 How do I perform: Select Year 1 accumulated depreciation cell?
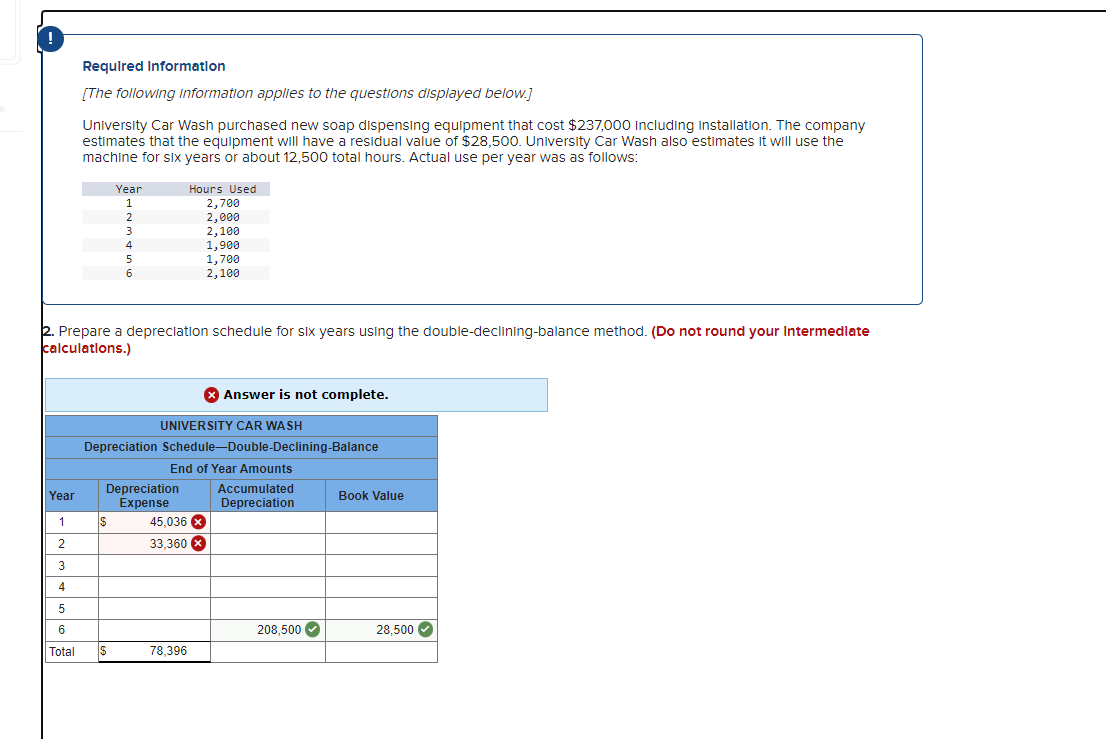(268, 523)
